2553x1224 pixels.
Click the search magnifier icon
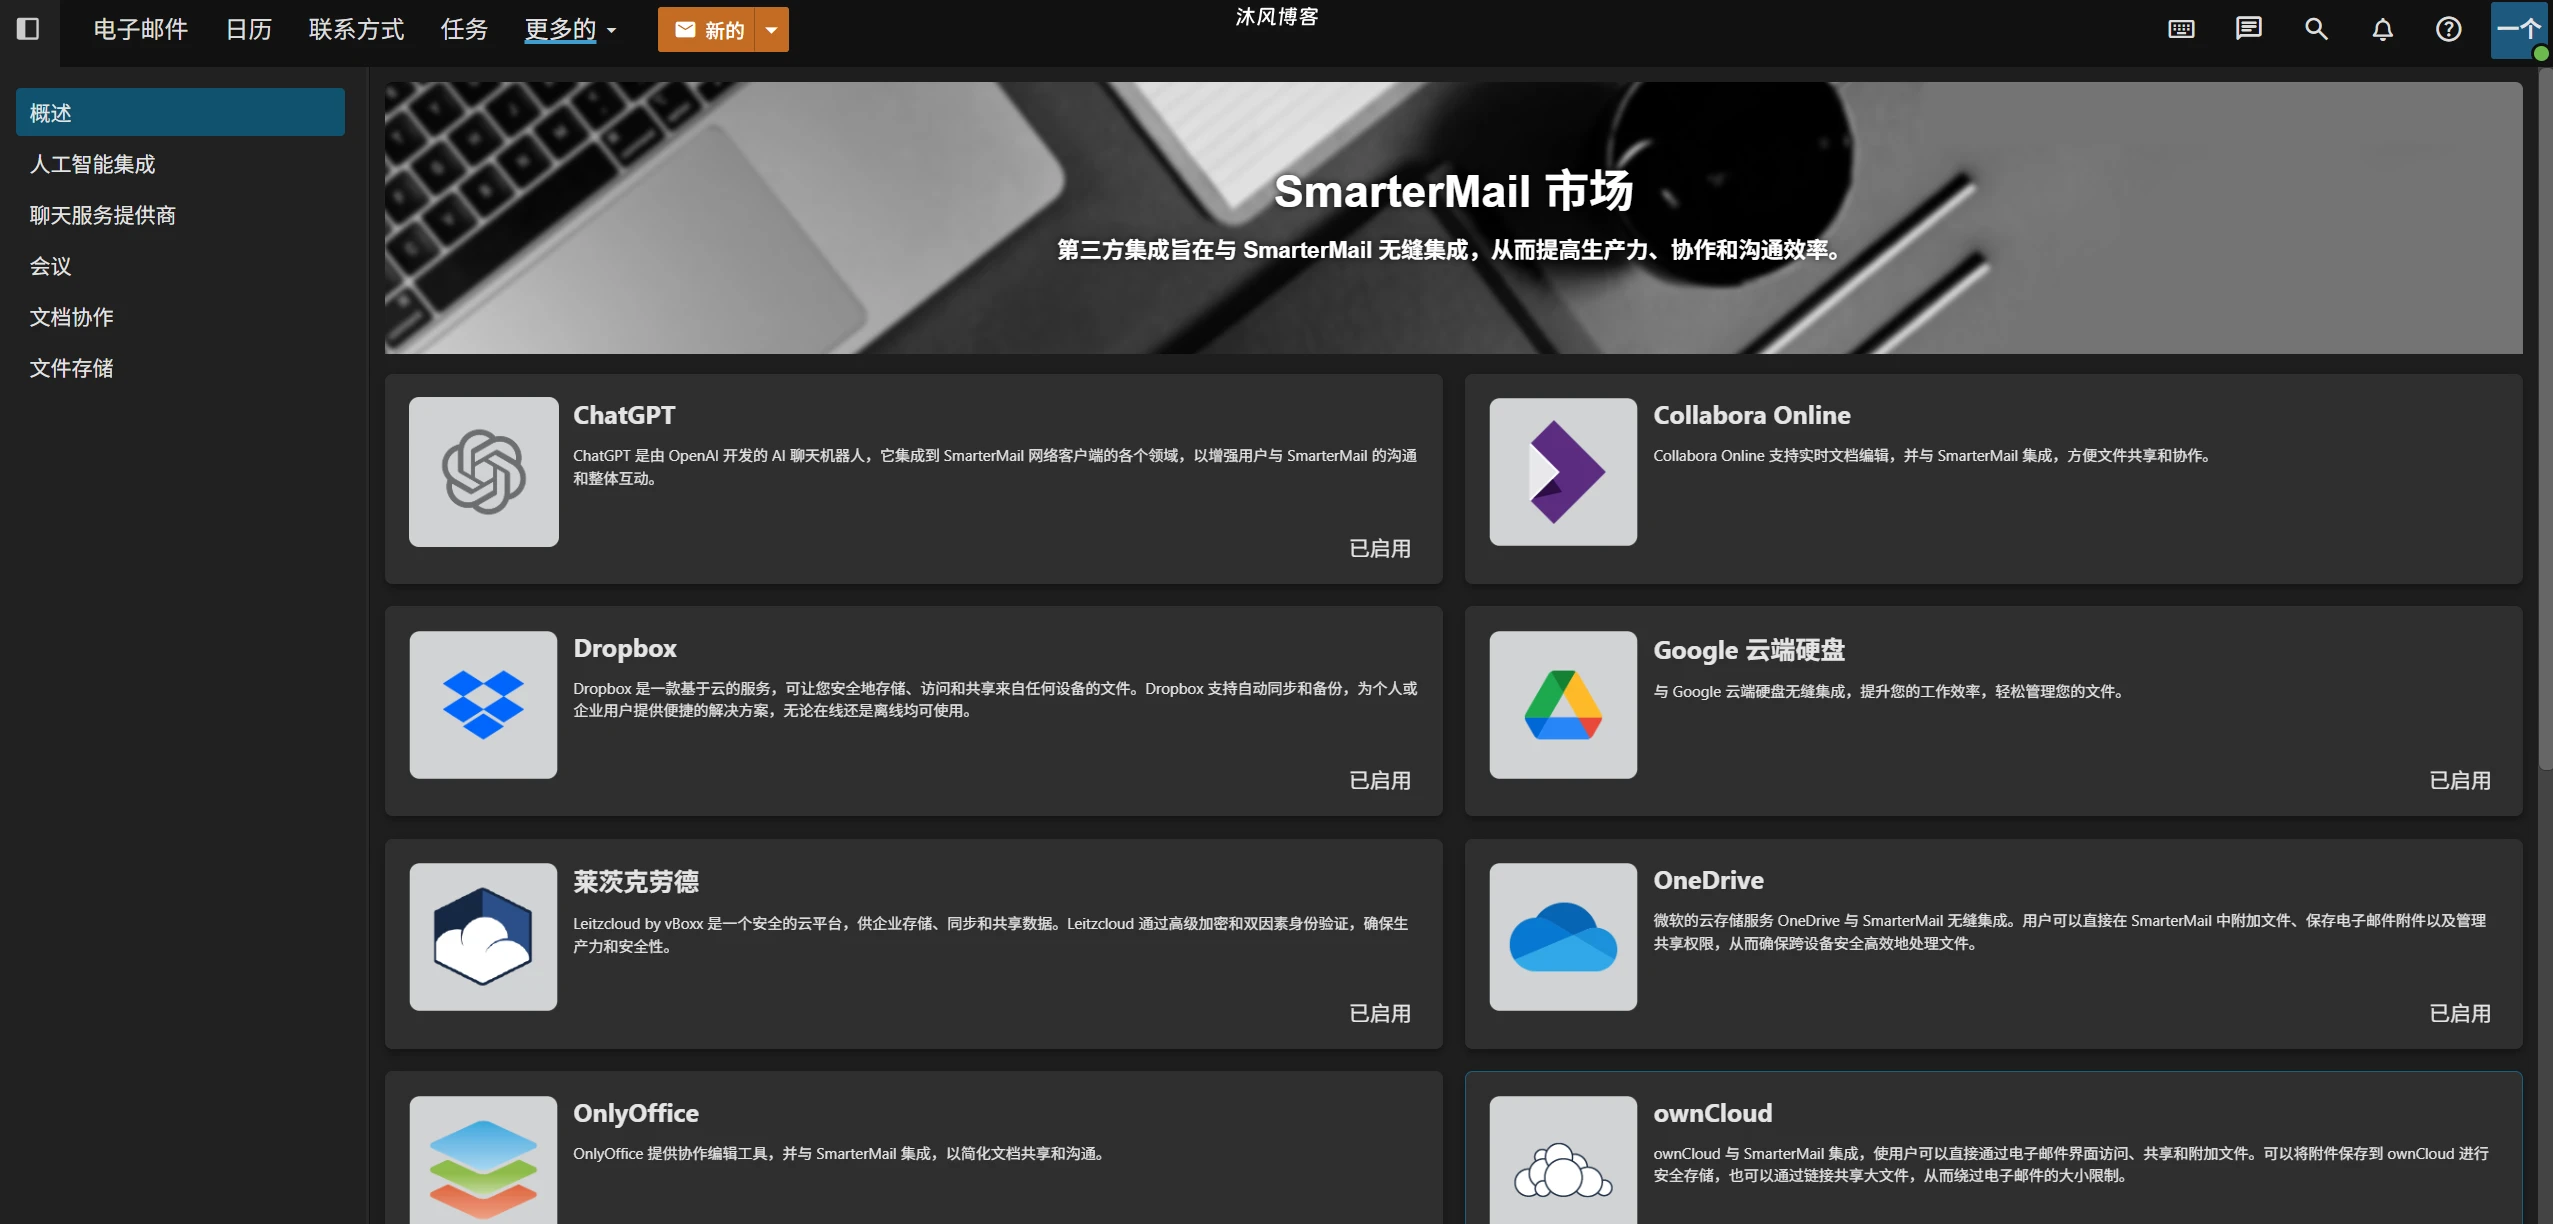click(2316, 29)
